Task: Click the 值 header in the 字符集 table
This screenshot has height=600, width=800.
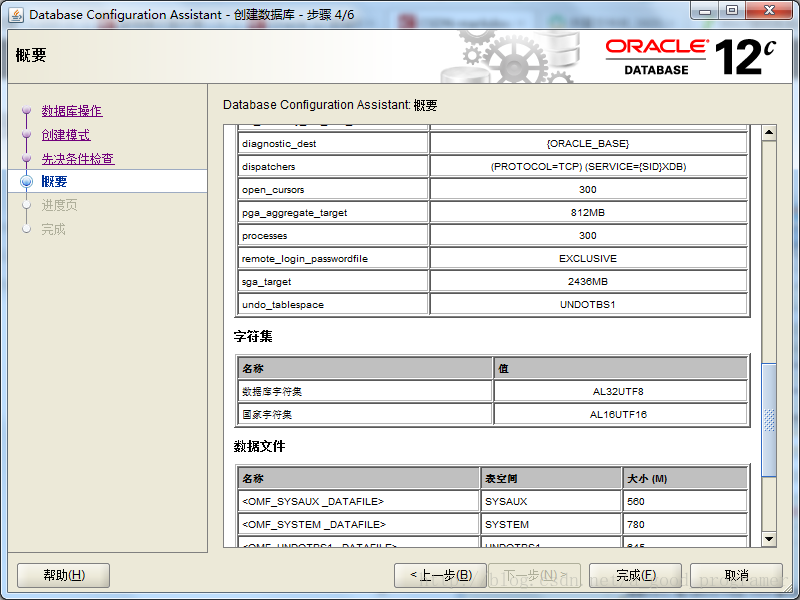Action: click(x=620, y=368)
